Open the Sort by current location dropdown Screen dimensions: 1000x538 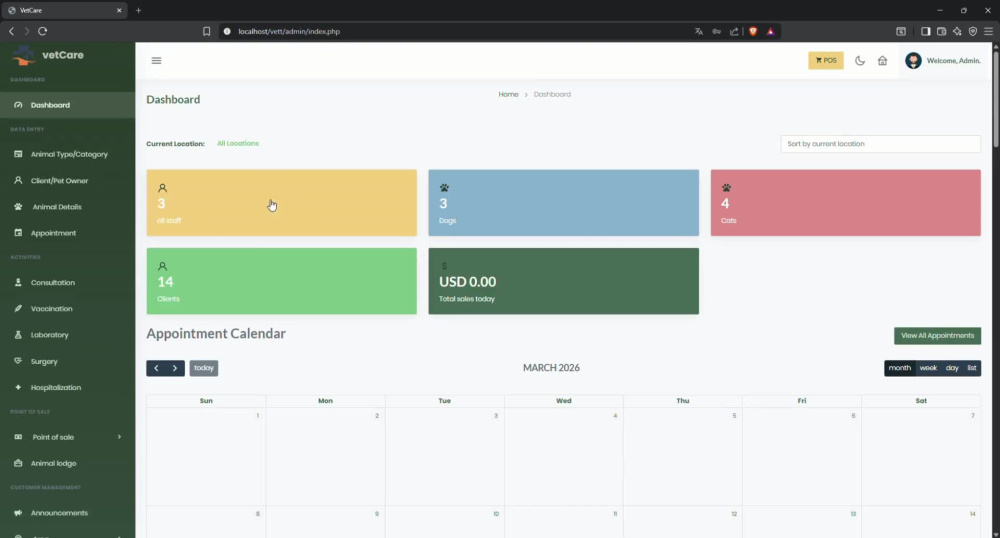click(x=881, y=144)
